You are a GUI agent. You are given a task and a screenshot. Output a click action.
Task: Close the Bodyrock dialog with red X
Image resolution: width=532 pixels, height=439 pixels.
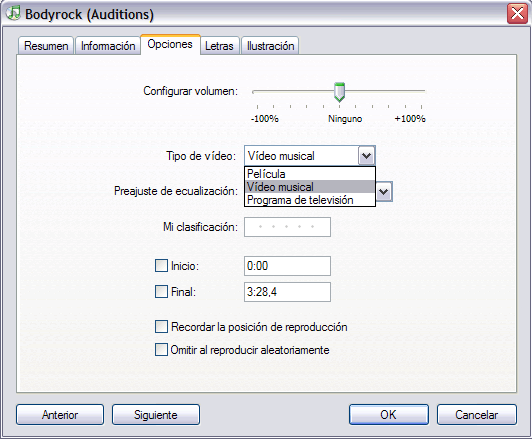tap(517, 14)
